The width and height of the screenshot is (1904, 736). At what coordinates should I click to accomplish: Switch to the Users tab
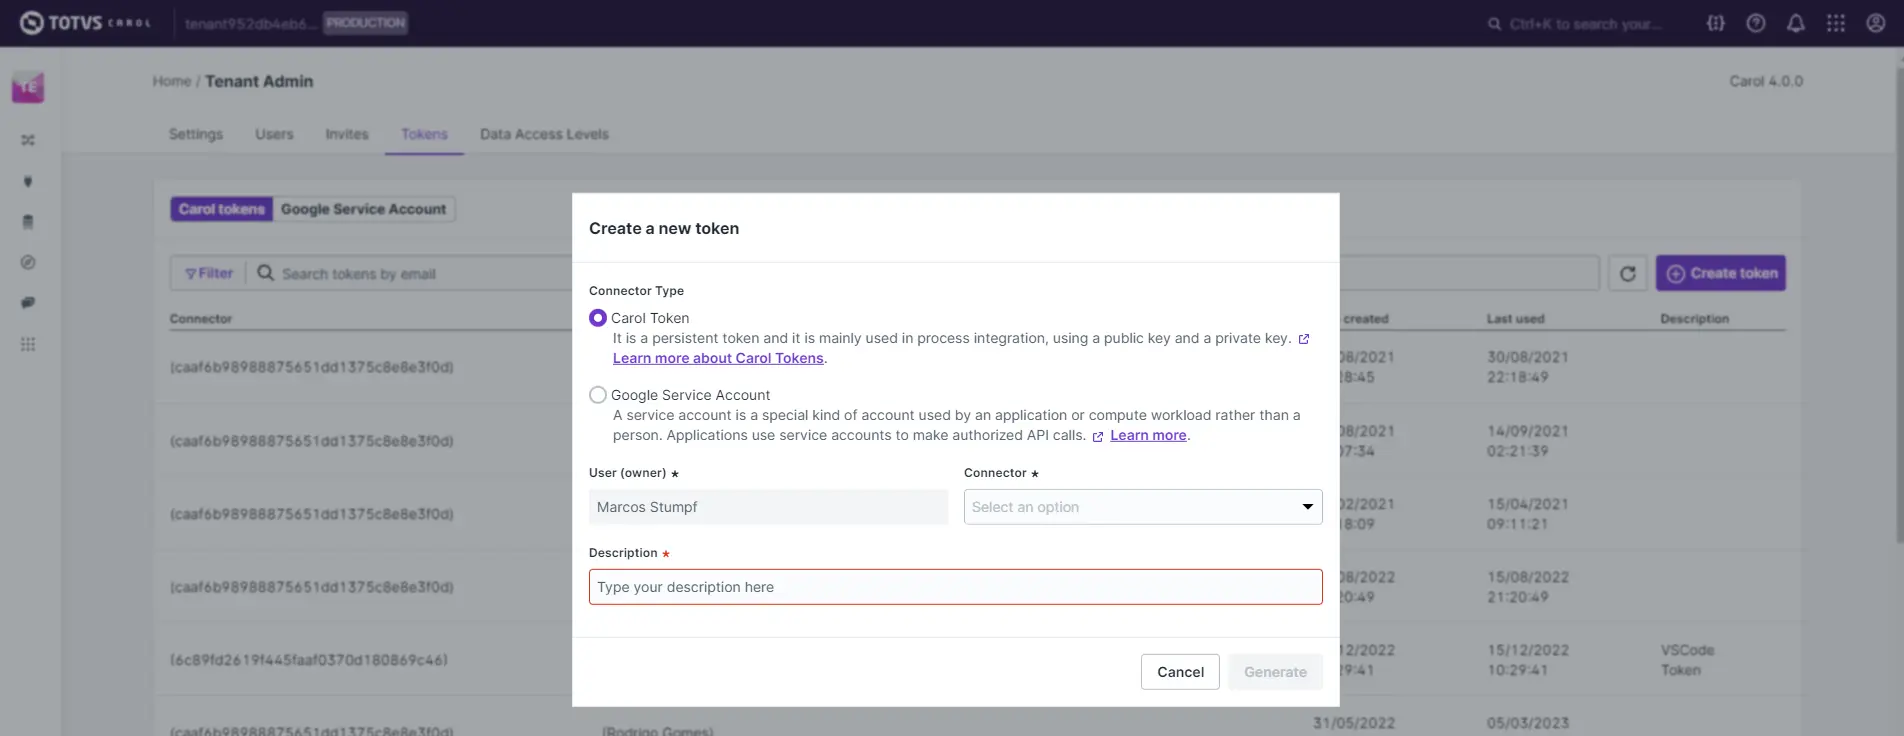pos(274,134)
